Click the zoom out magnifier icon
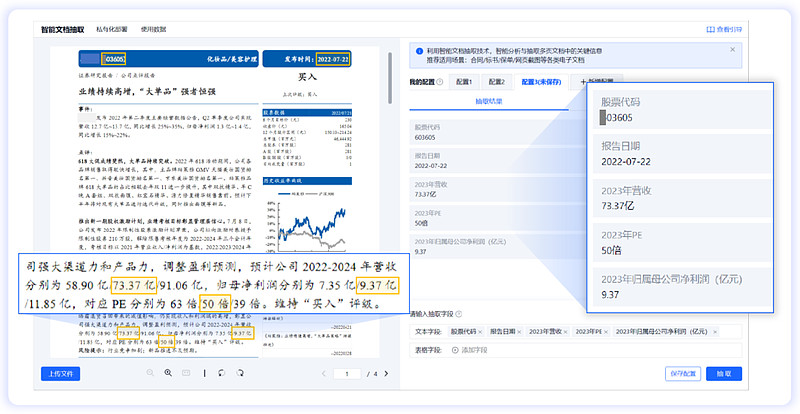Viewport: 800px width, 414px height. (150, 373)
